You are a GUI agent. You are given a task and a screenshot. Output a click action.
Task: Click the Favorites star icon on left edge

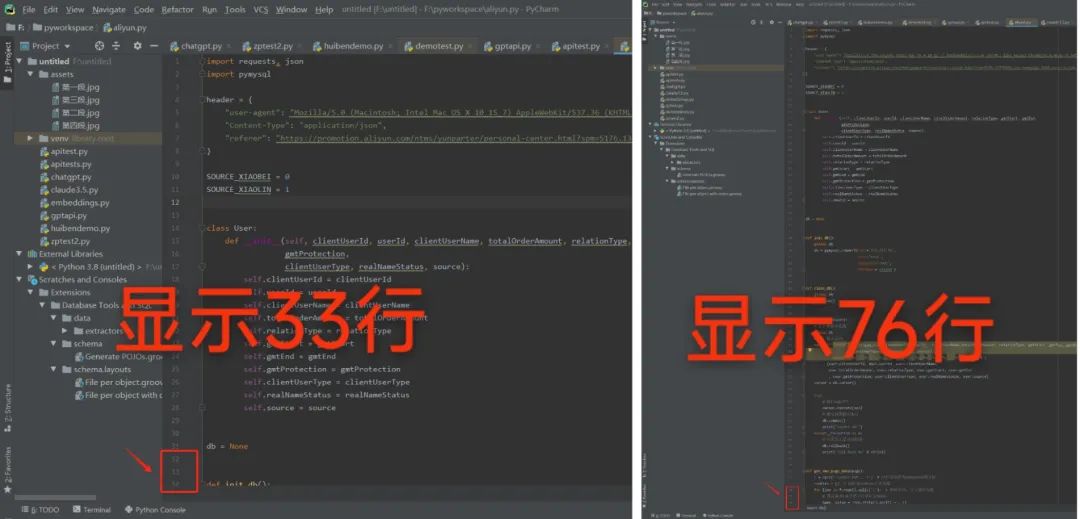point(8,489)
